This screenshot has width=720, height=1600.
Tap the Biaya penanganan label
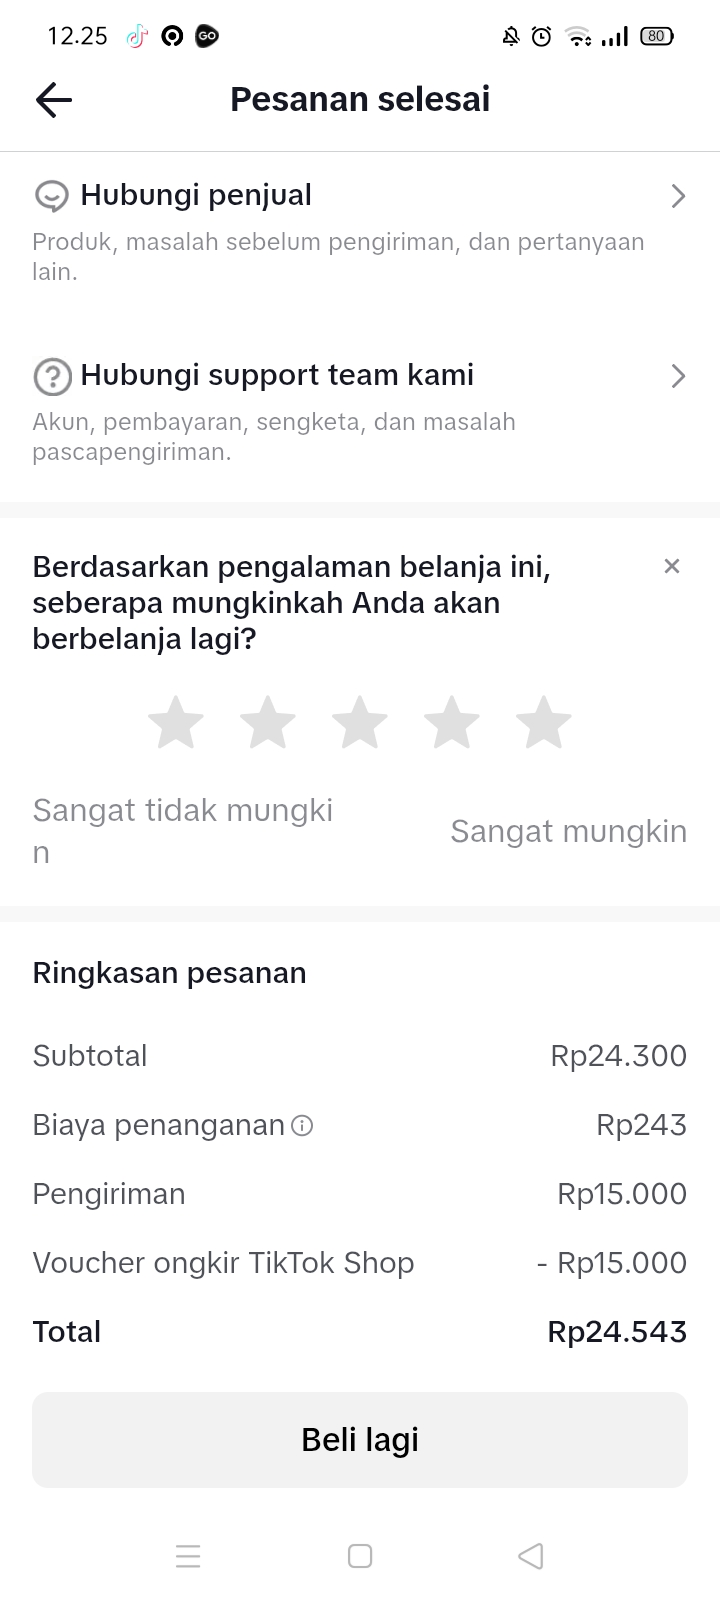tap(158, 1125)
